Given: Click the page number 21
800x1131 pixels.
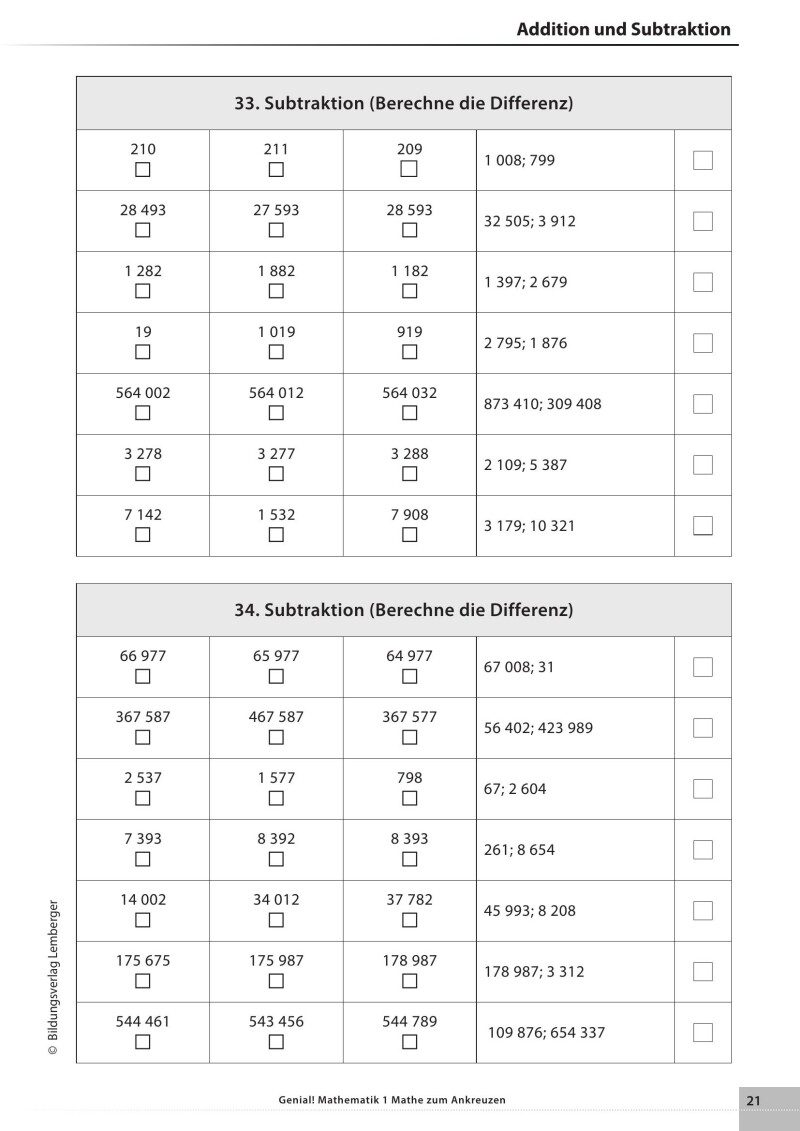Looking at the screenshot, I should click(x=754, y=1101).
